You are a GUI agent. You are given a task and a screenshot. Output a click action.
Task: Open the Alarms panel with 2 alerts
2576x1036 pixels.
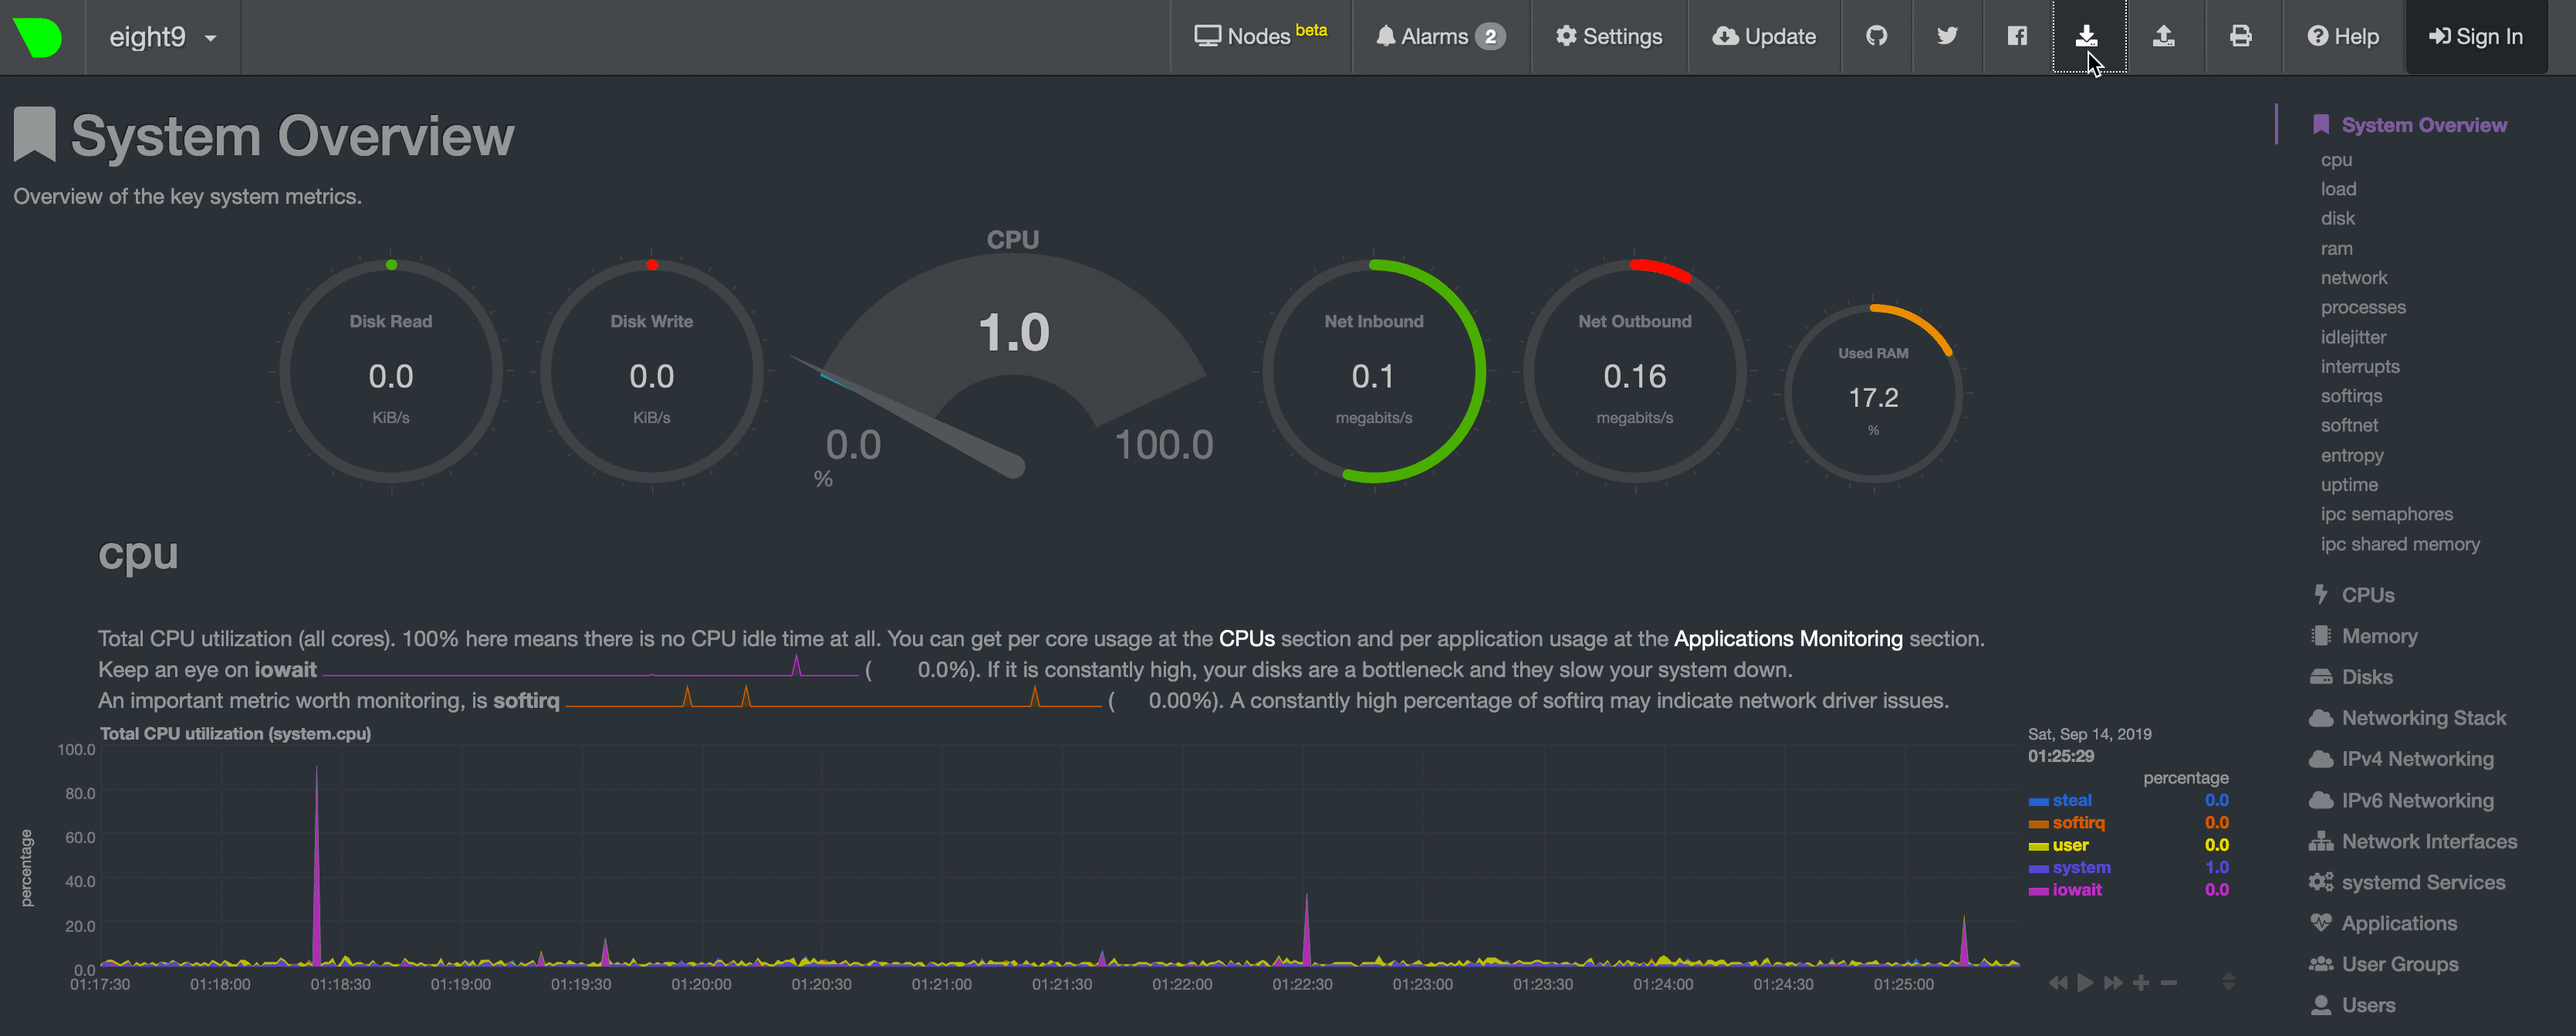point(1439,36)
